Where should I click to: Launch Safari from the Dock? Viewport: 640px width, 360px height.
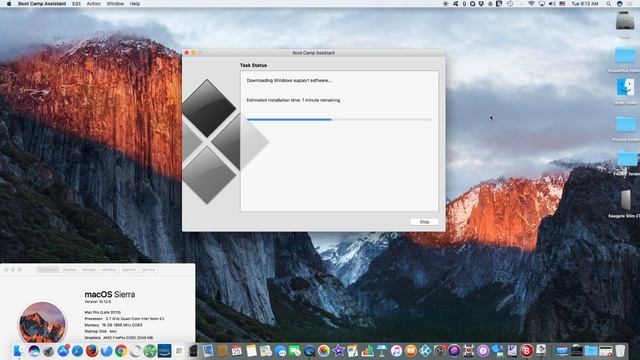pyautogui.click(x=77, y=351)
